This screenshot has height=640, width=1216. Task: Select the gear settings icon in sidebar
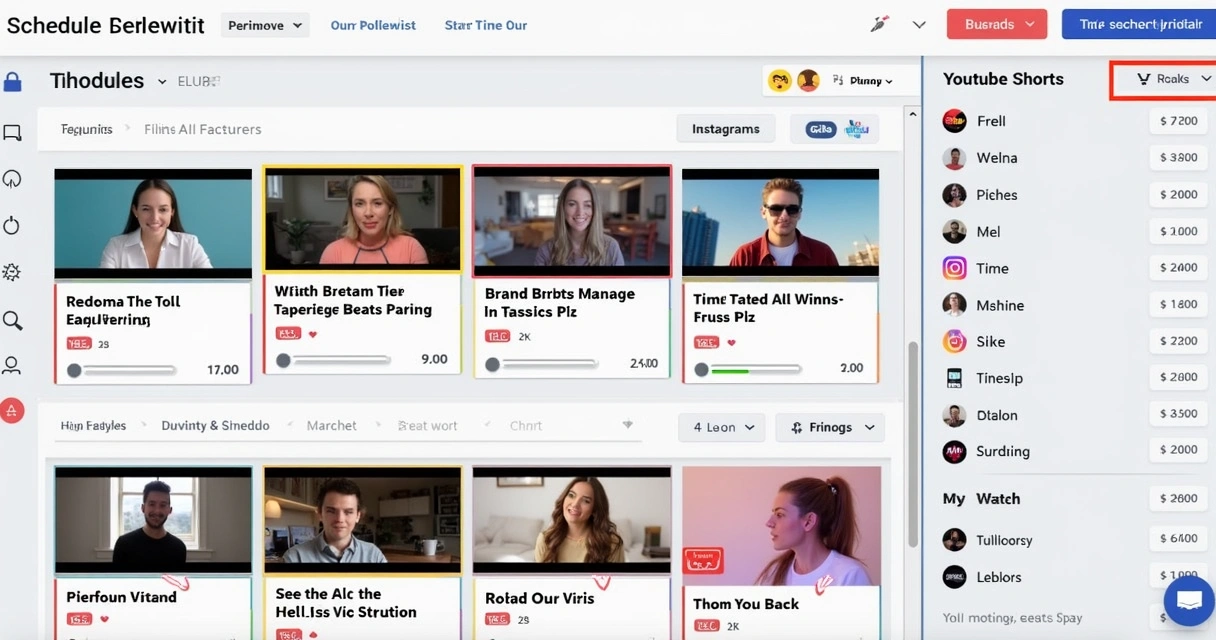coord(12,272)
